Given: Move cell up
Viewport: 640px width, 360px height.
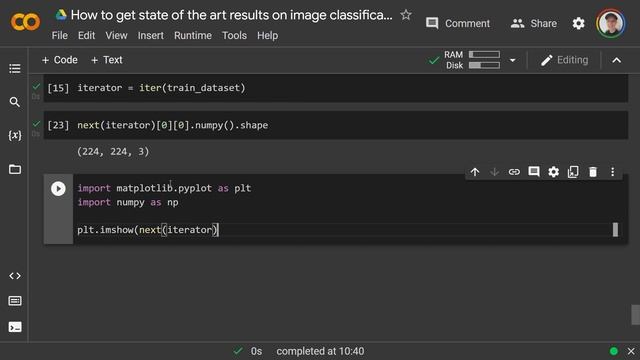Looking at the screenshot, I should [x=475, y=172].
